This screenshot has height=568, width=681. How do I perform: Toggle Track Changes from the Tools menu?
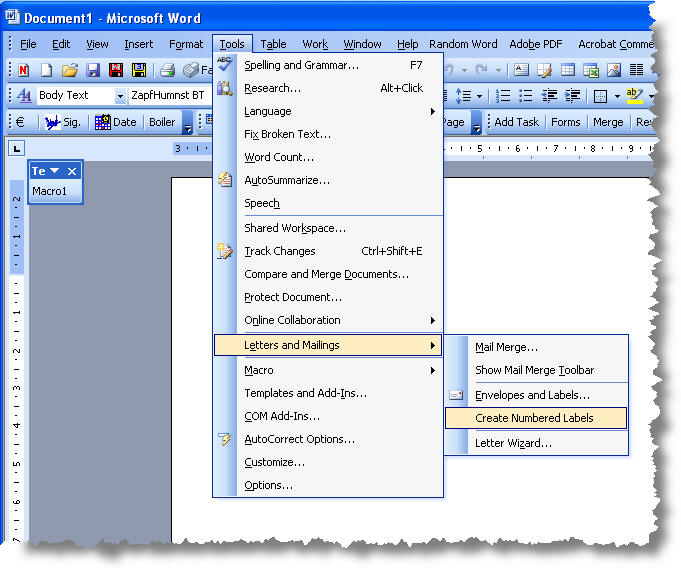point(328,251)
